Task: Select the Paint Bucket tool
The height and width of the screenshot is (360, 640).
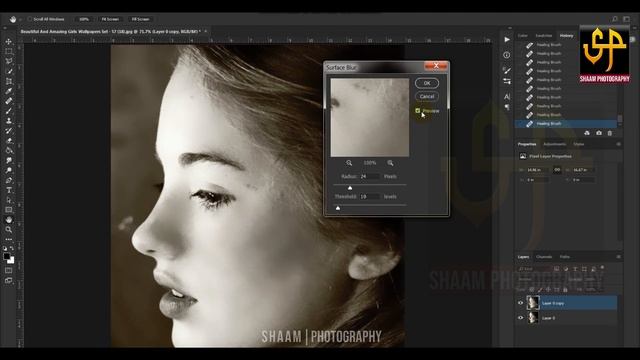Action: [9, 151]
